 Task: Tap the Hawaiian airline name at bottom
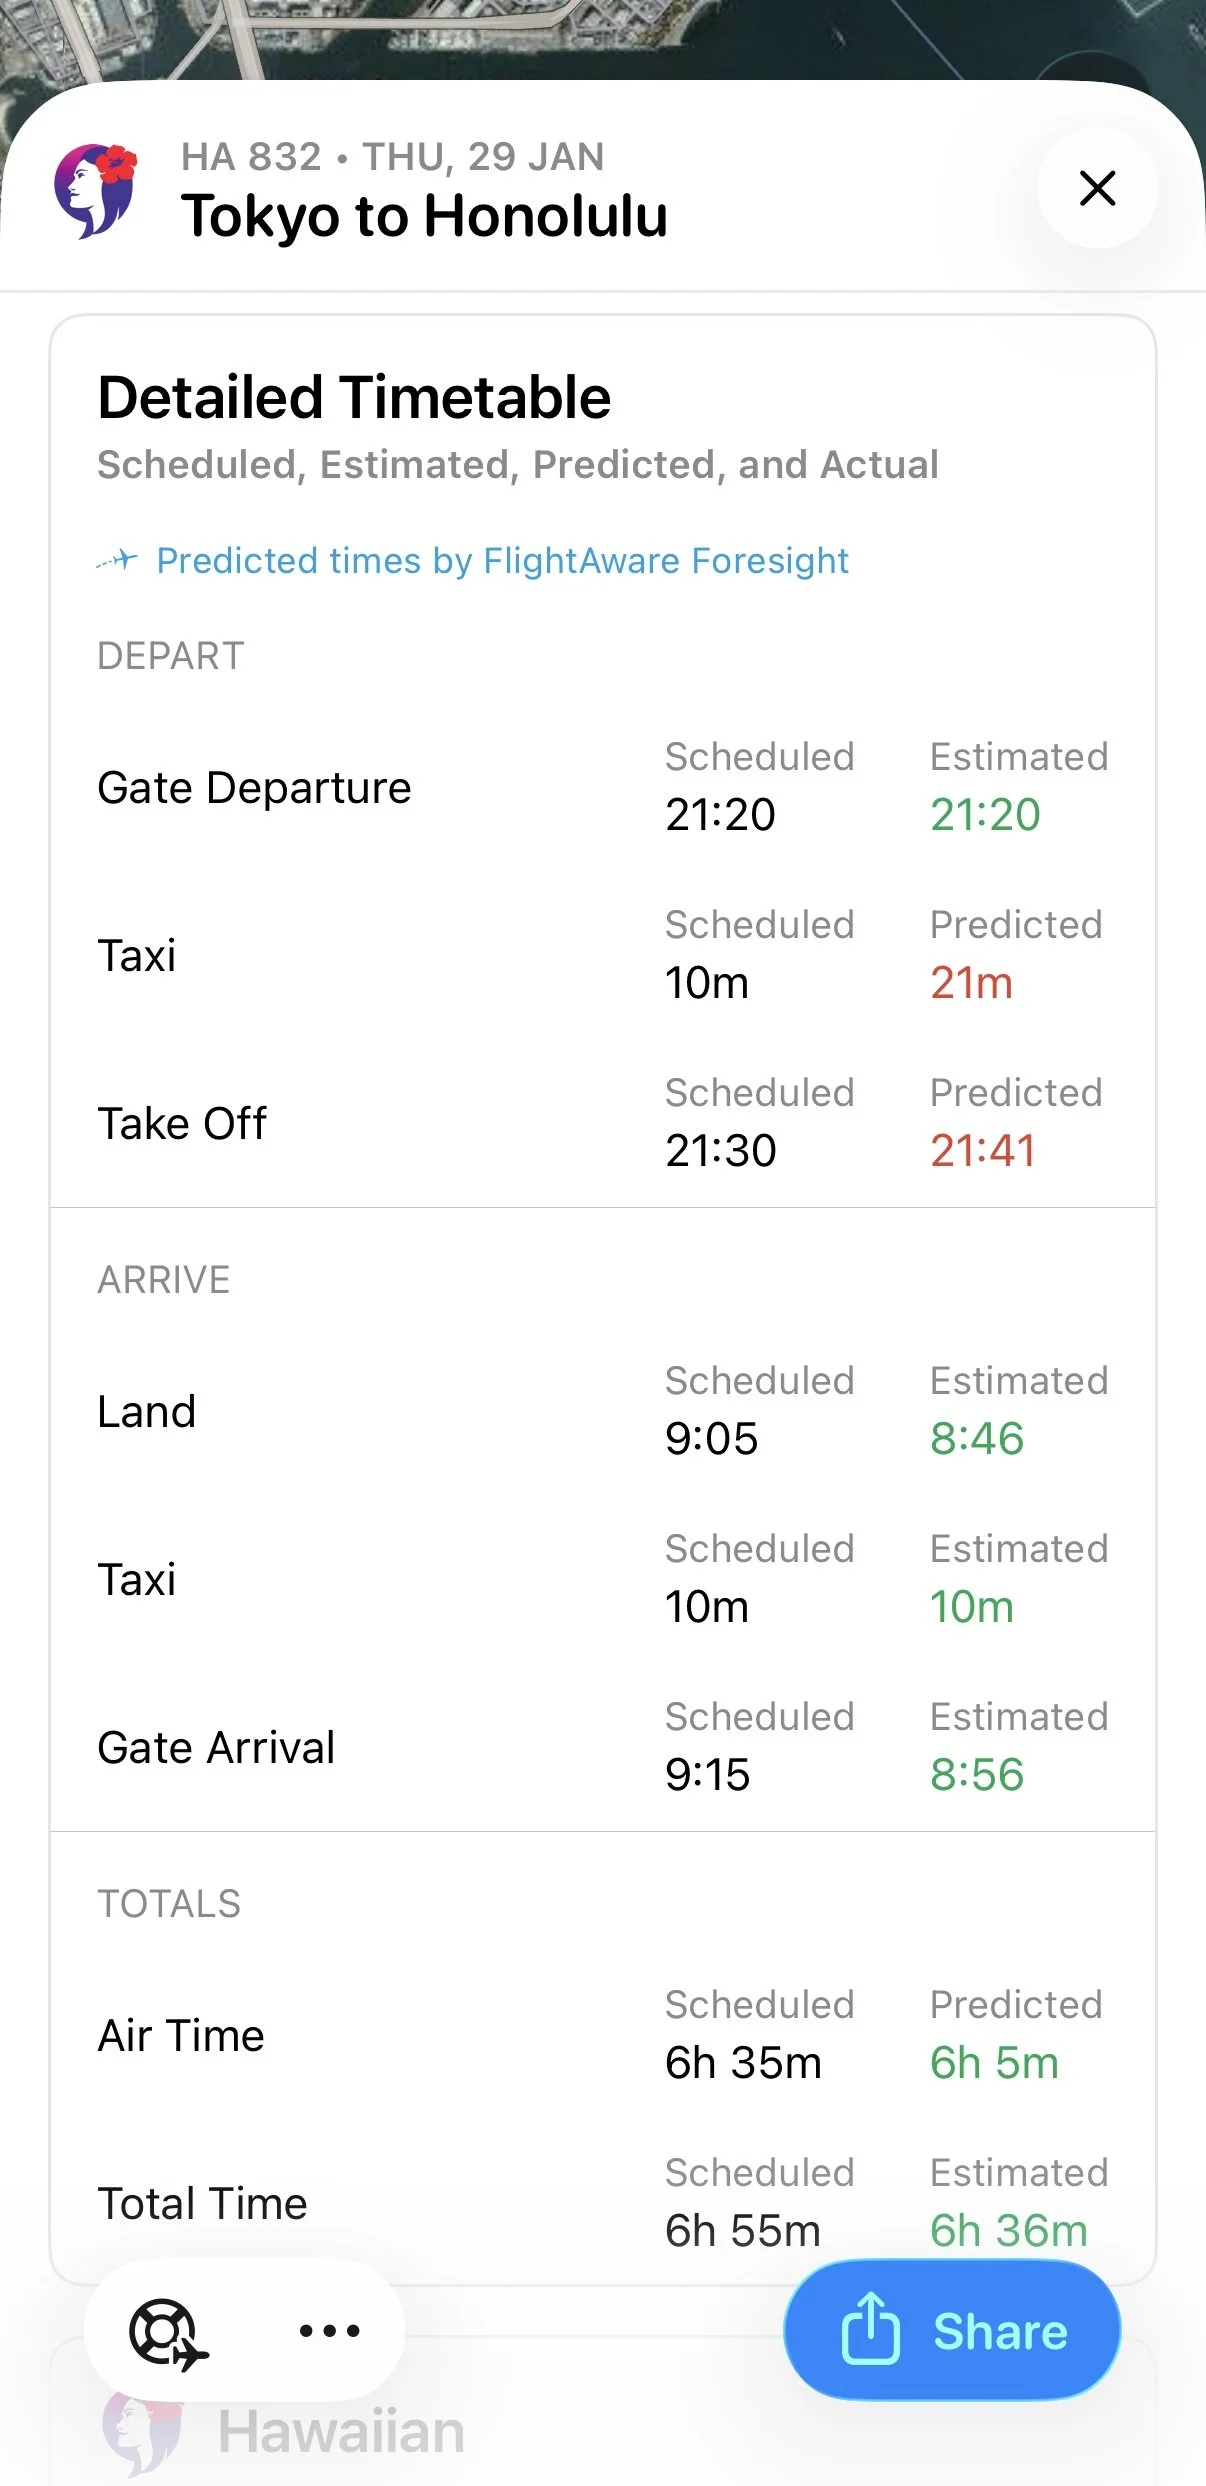pos(341,2432)
